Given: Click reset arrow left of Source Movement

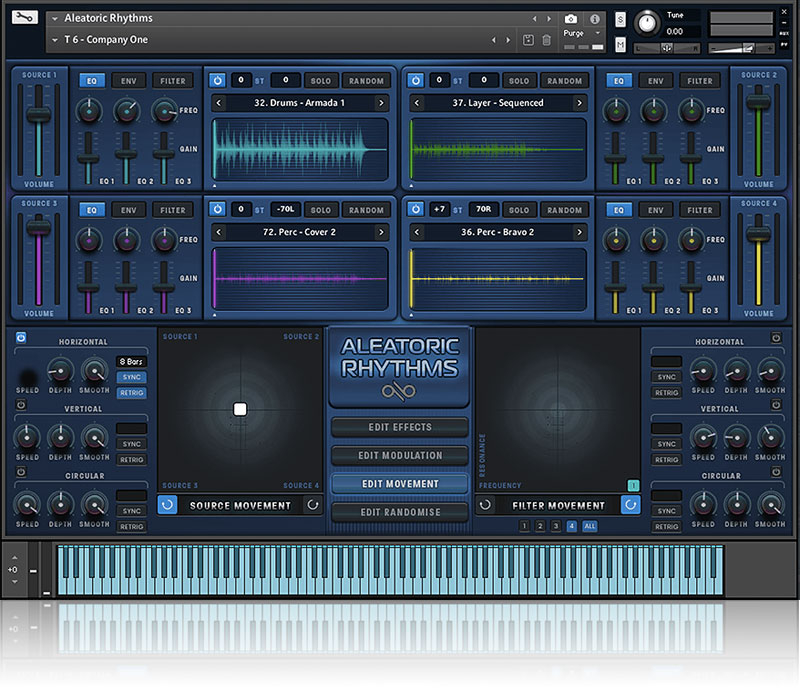Looking at the screenshot, I should pos(168,505).
